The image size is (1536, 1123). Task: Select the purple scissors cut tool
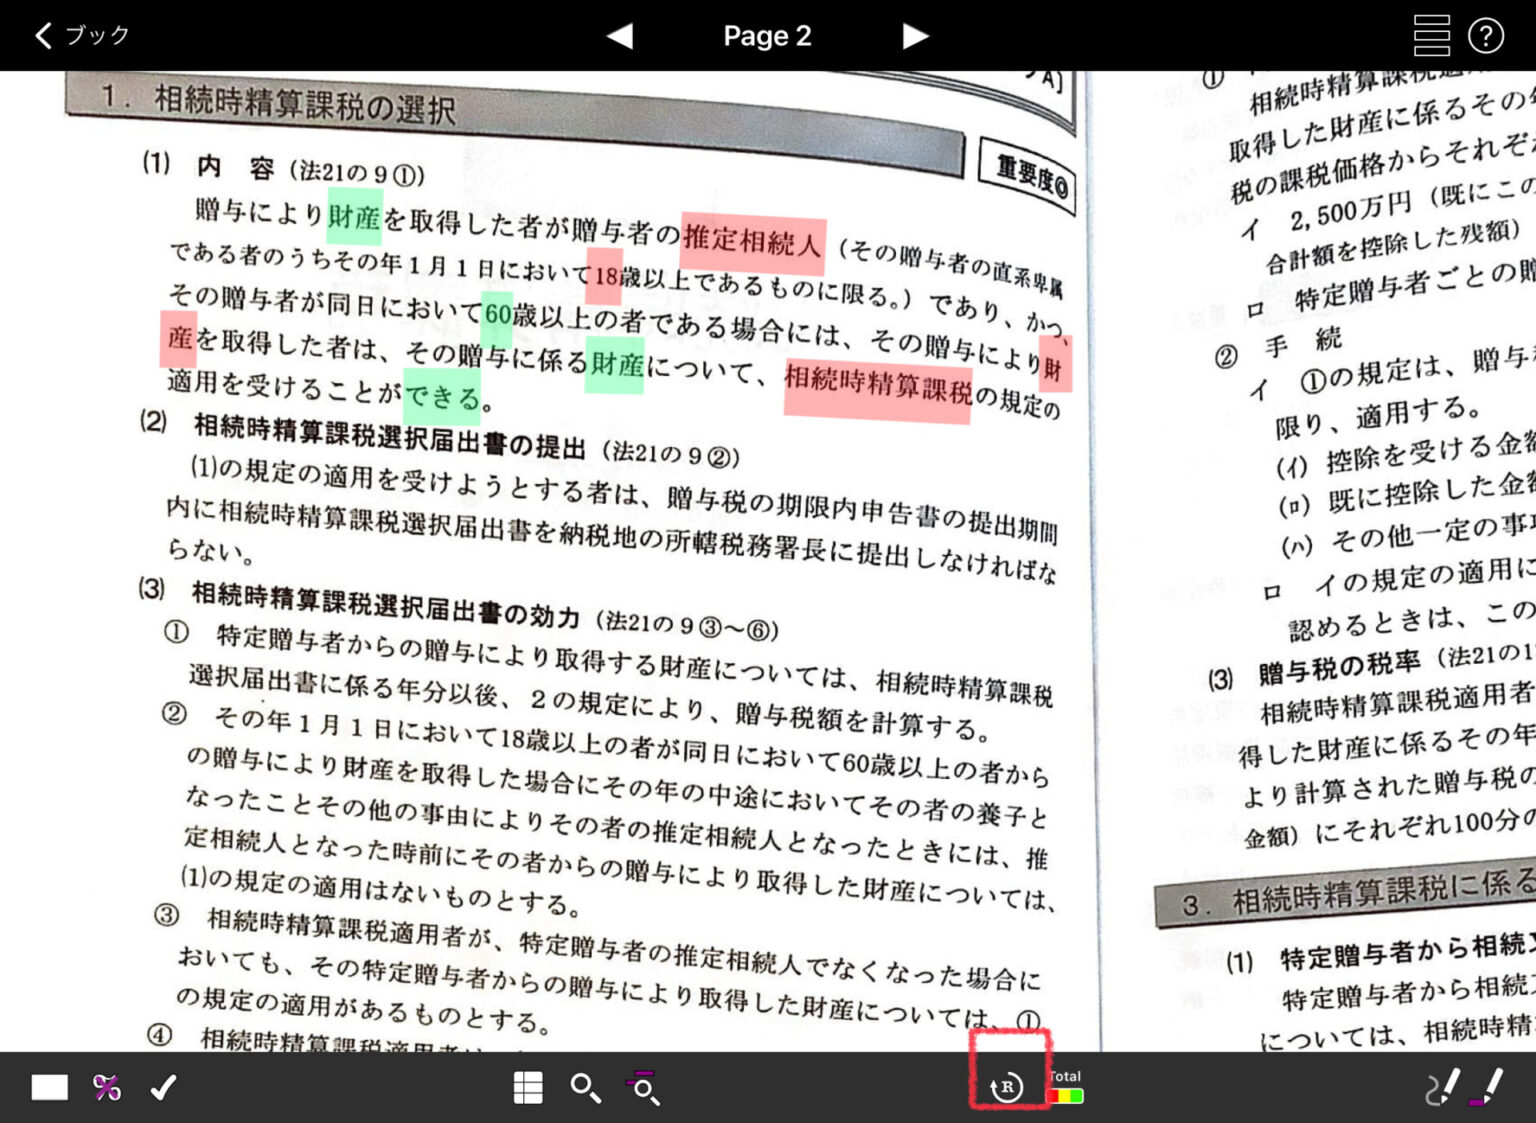tap(107, 1087)
